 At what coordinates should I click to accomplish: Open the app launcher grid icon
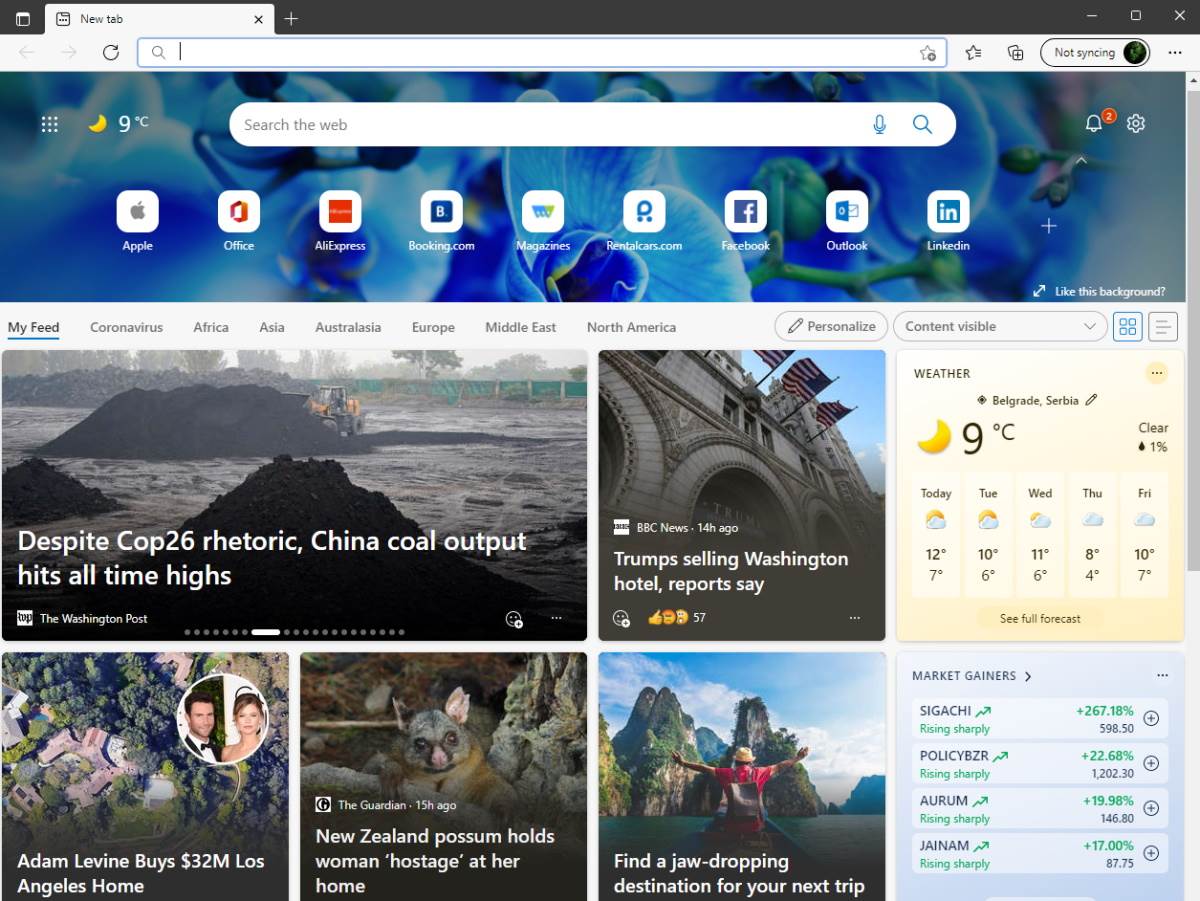tap(49, 124)
